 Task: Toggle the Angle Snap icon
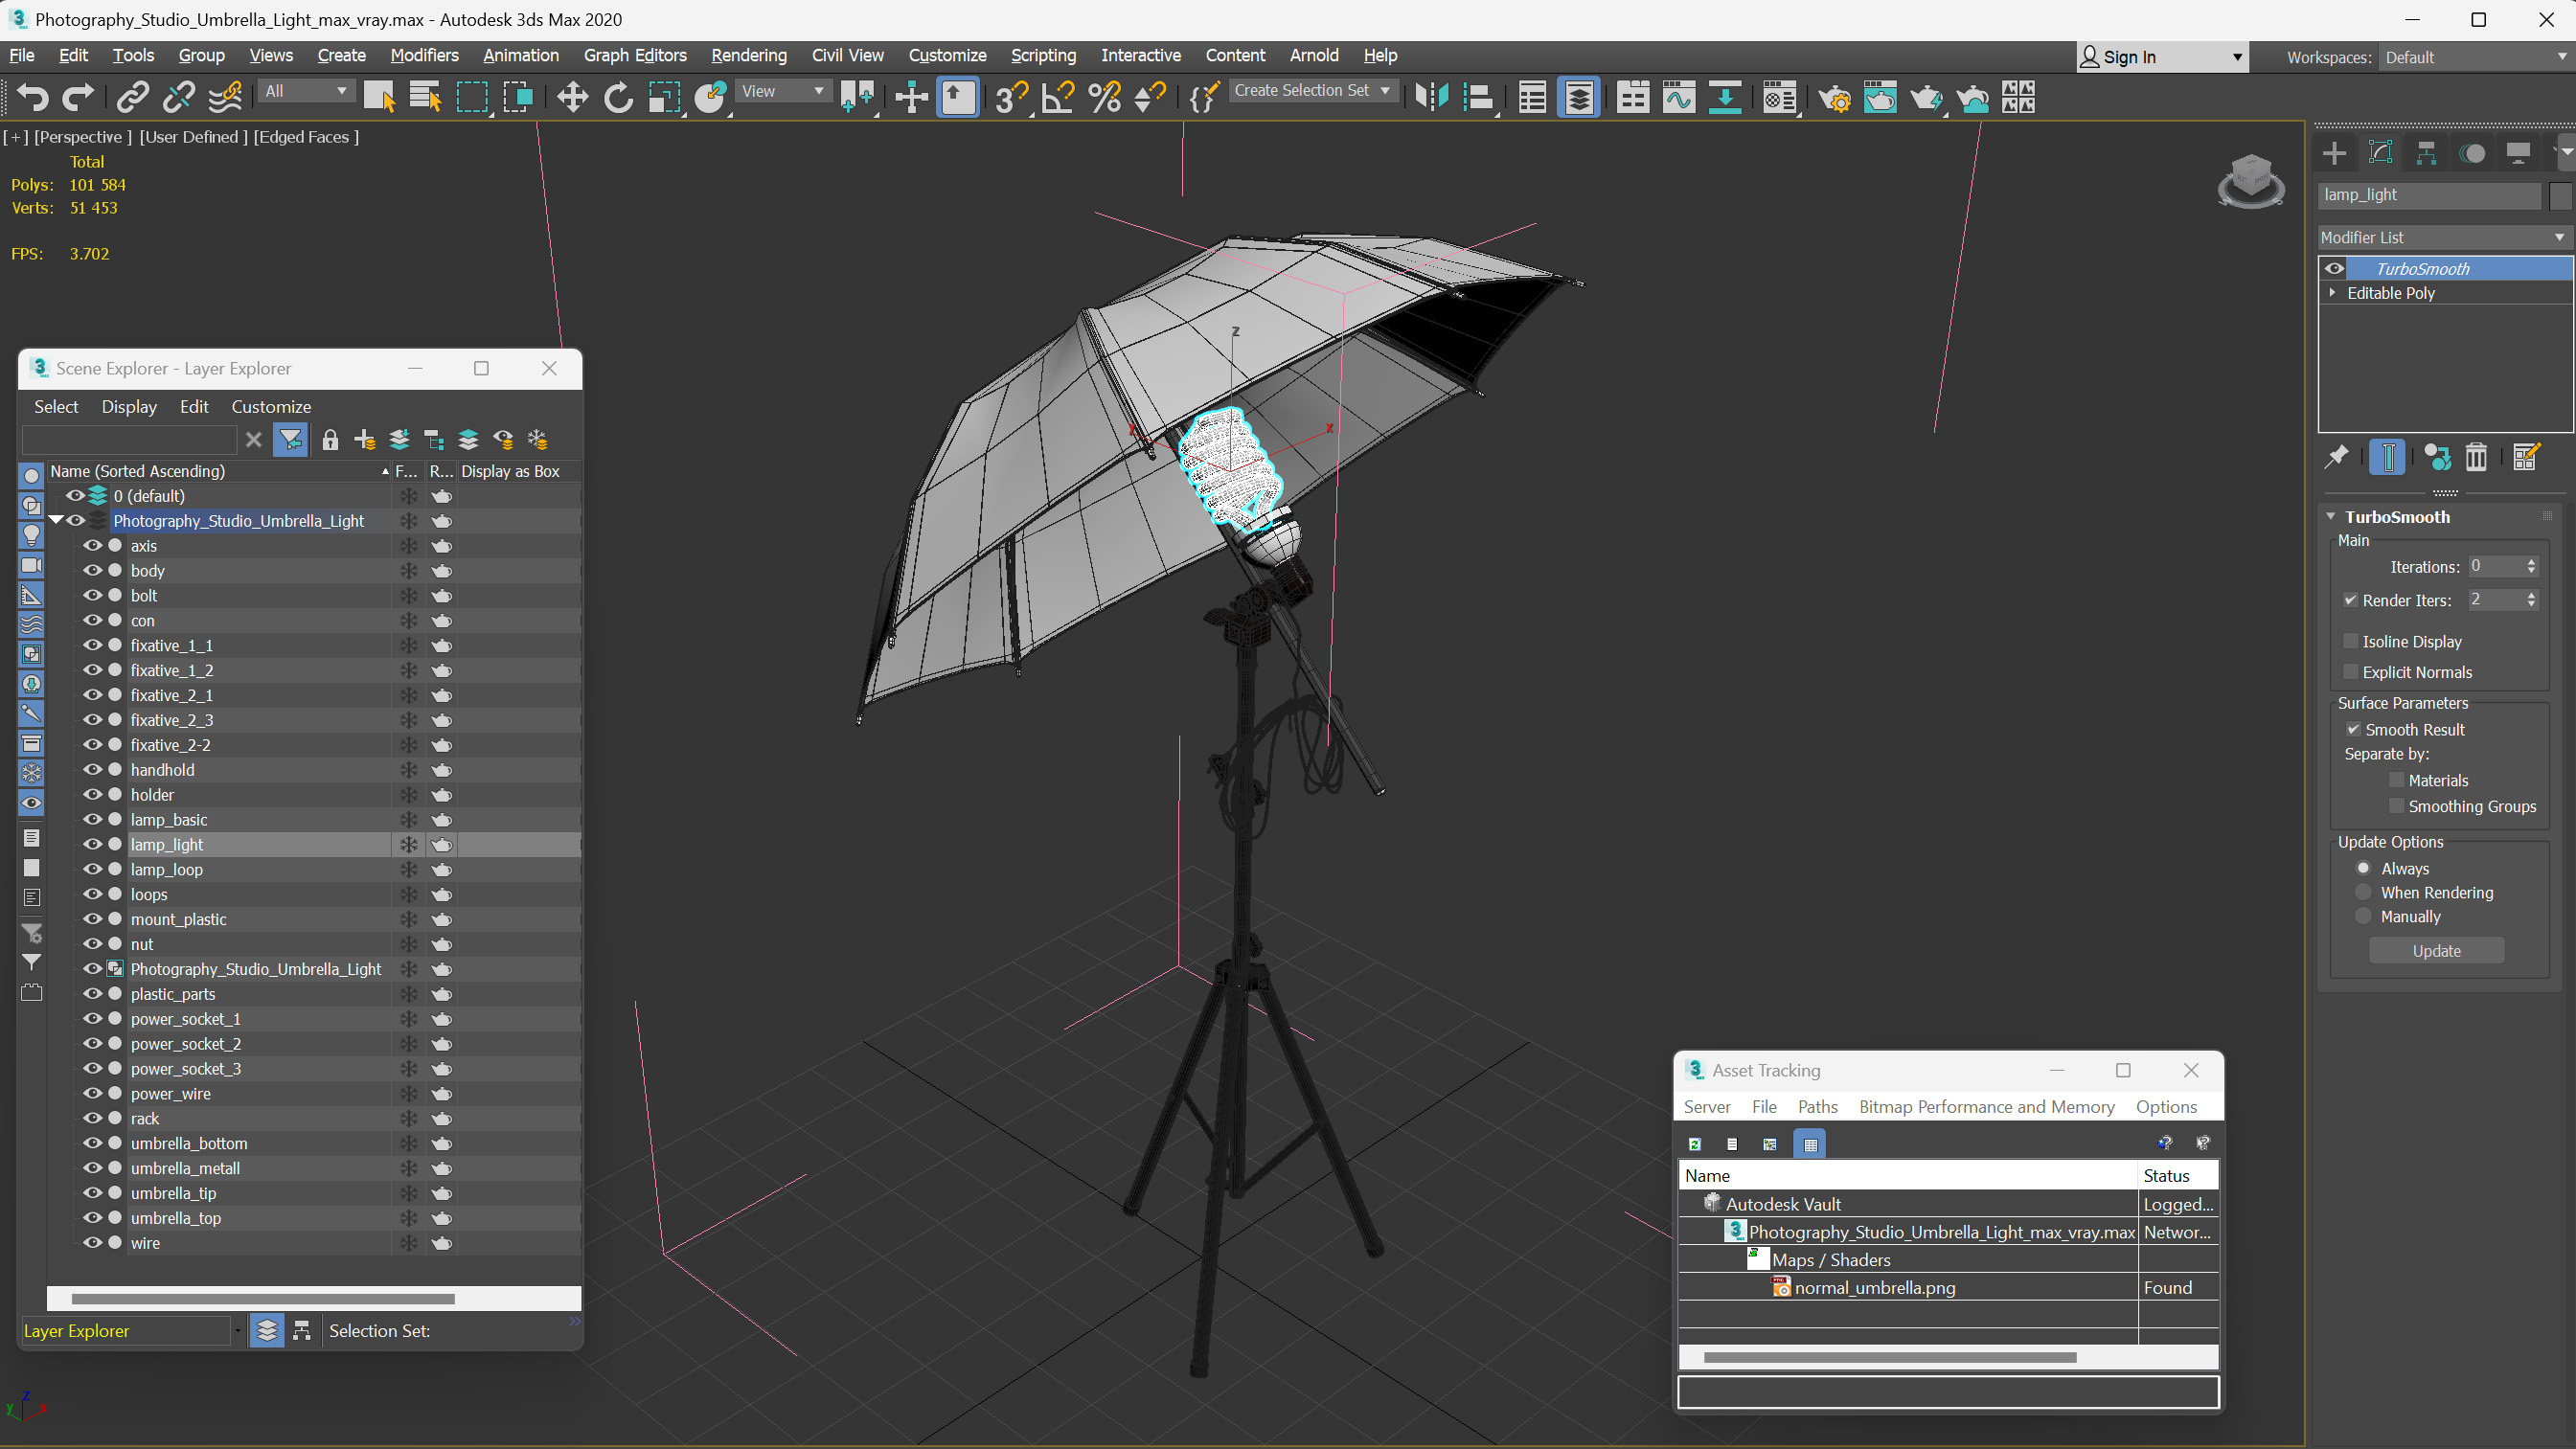[1058, 97]
